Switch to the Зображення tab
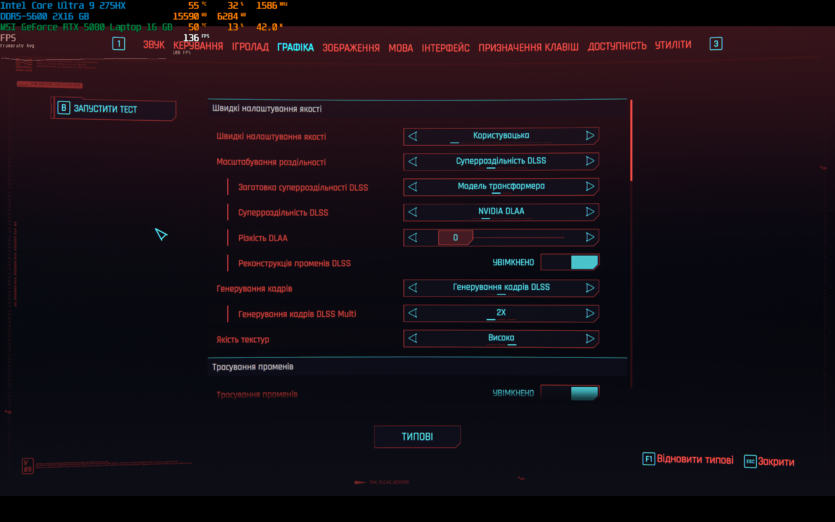Image resolution: width=835 pixels, height=522 pixels. click(x=351, y=48)
